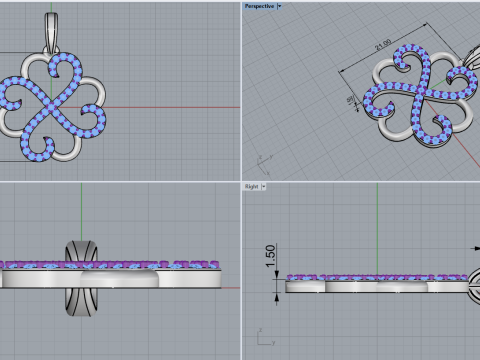Viewport: 480px width, 360px height.
Task: Select the bail ring in bottom-left viewport
Action: click(x=82, y=278)
